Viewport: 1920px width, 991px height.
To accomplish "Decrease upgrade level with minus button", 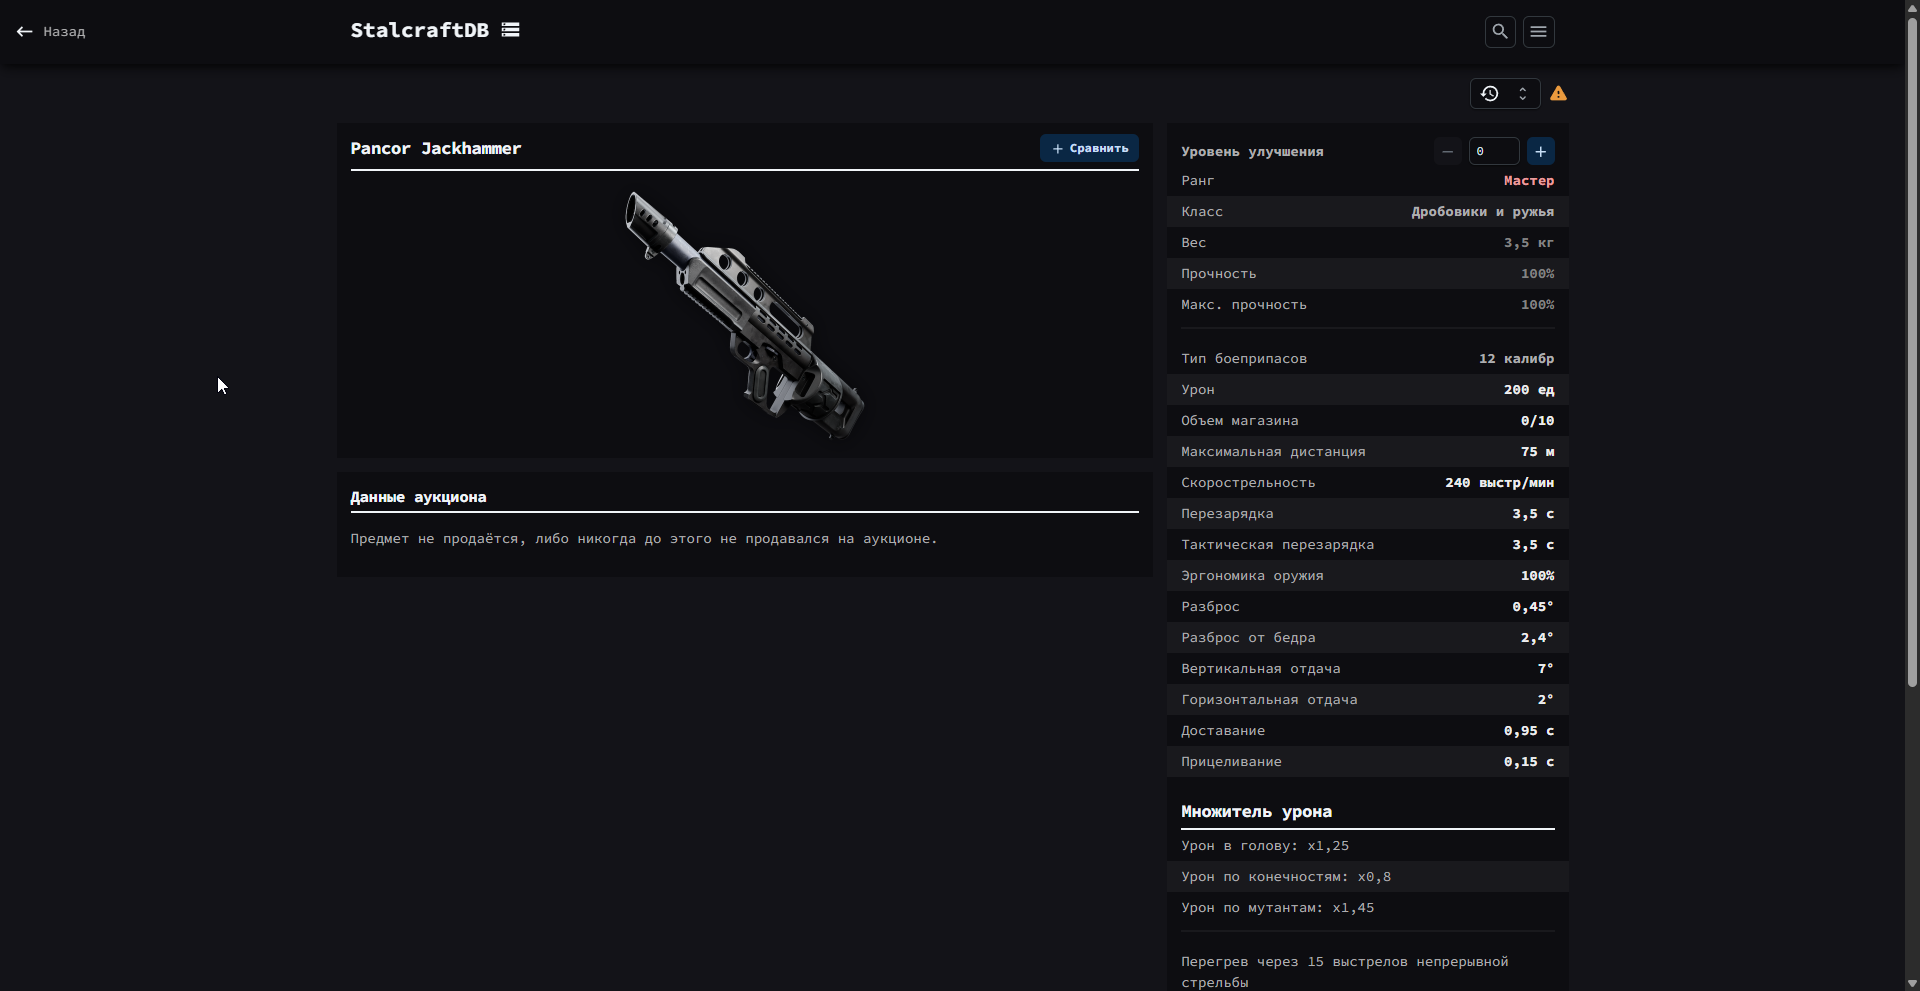I will [x=1447, y=152].
